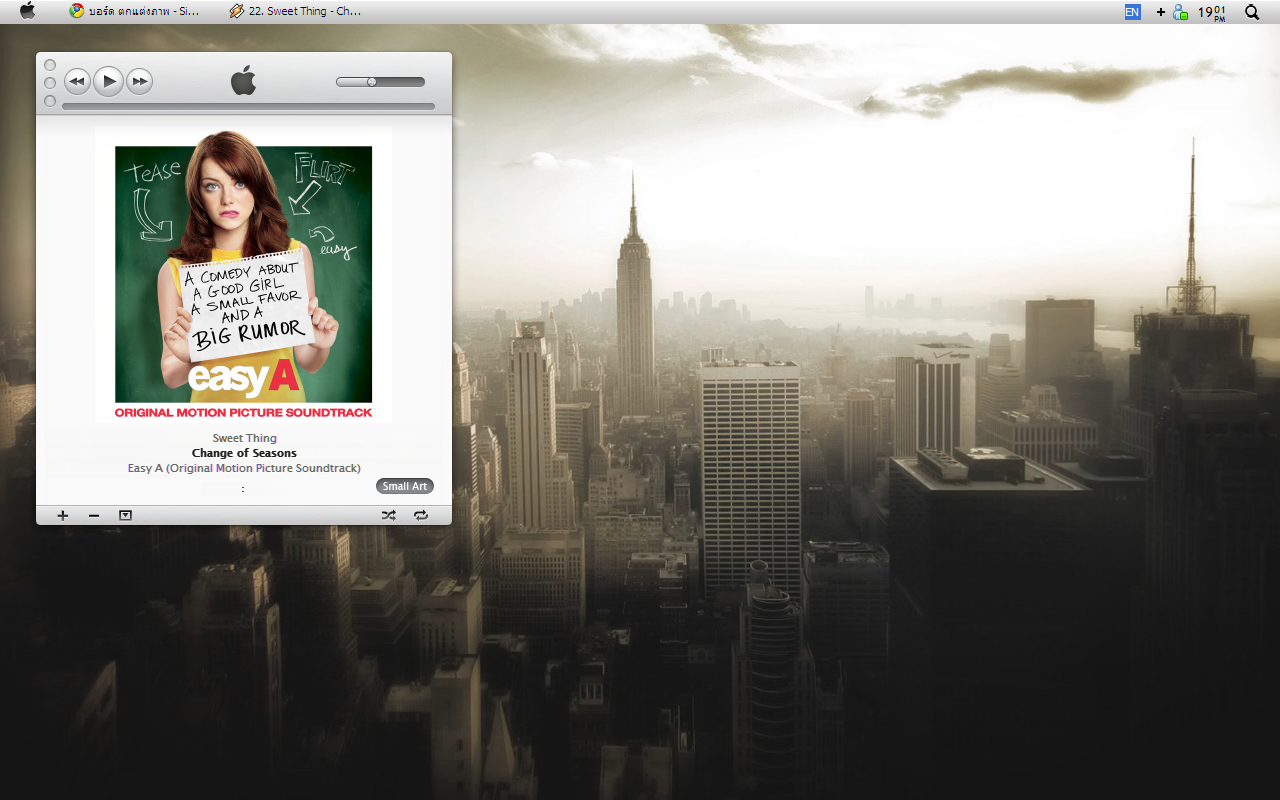Click the 19:01 PM clock
The height and width of the screenshot is (800, 1280).
(x=1212, y=12)
